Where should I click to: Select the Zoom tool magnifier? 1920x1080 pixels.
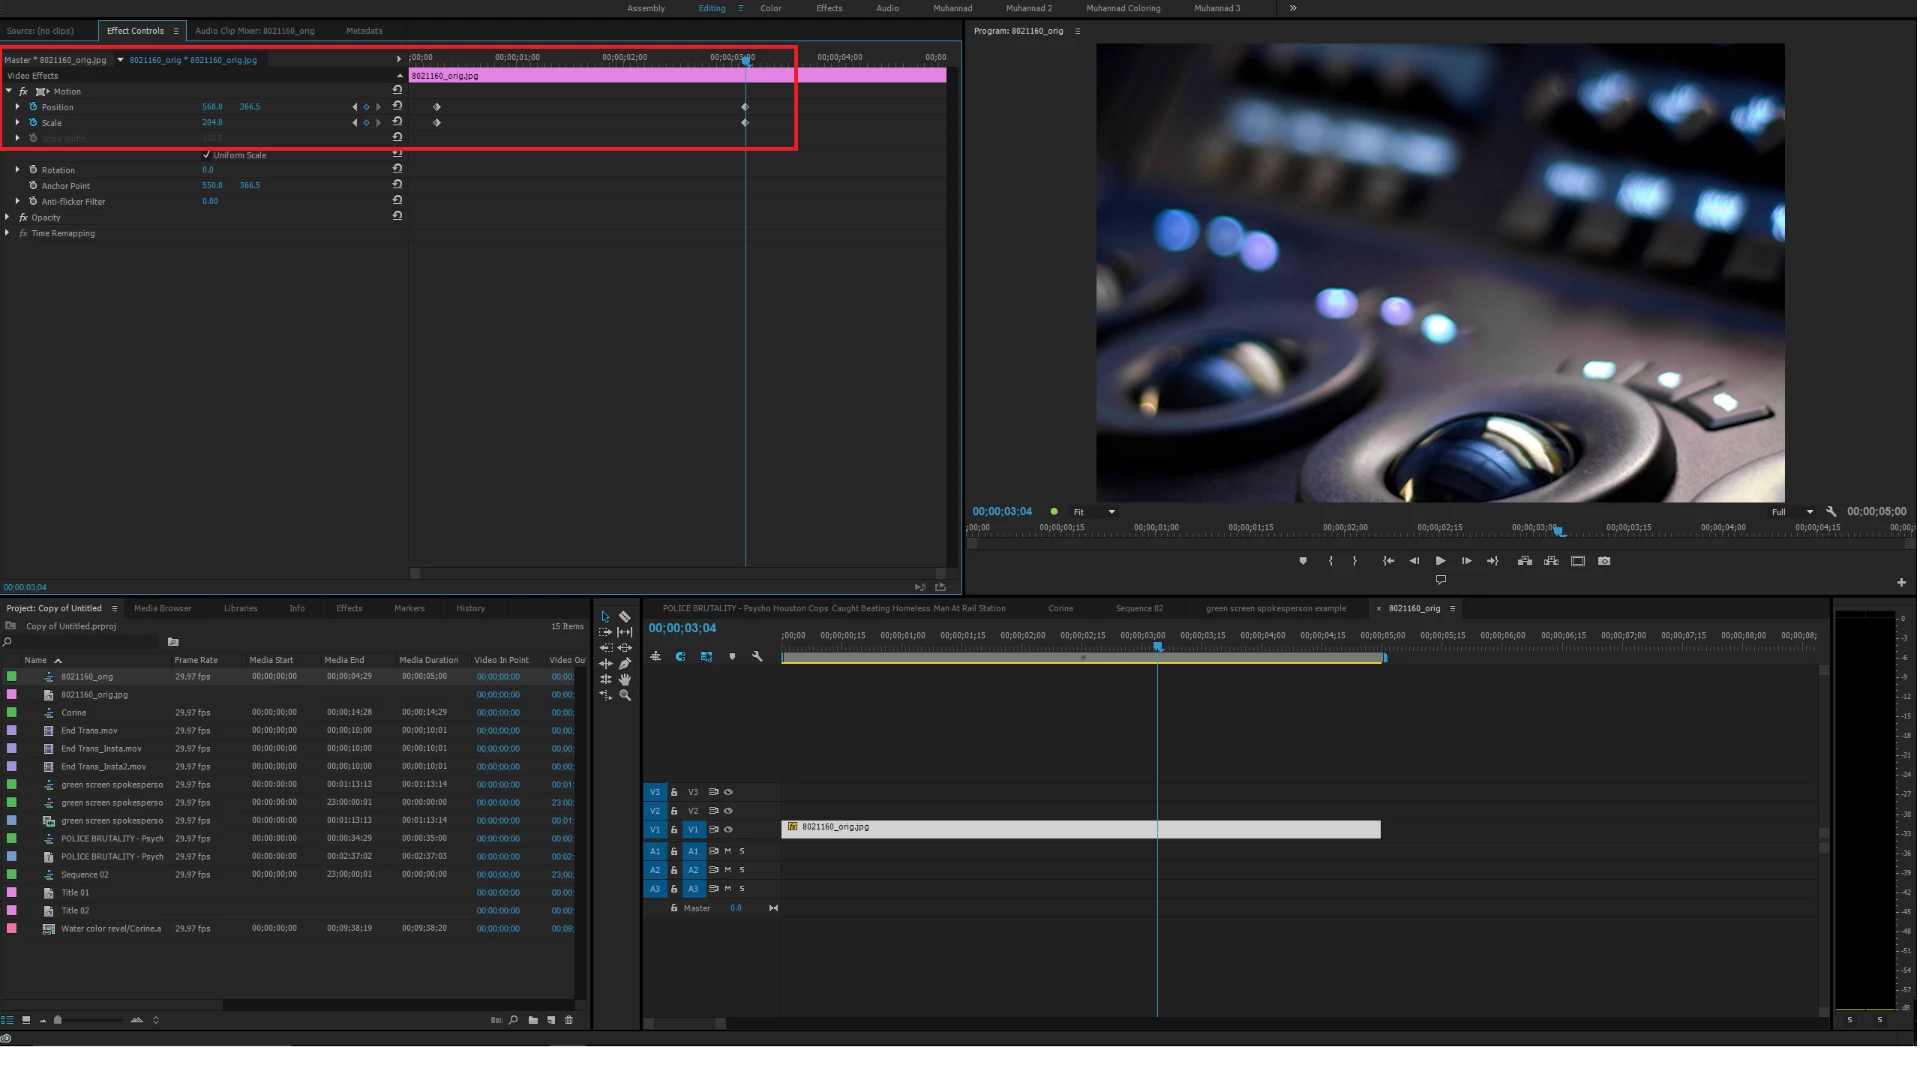coord(625,695)
